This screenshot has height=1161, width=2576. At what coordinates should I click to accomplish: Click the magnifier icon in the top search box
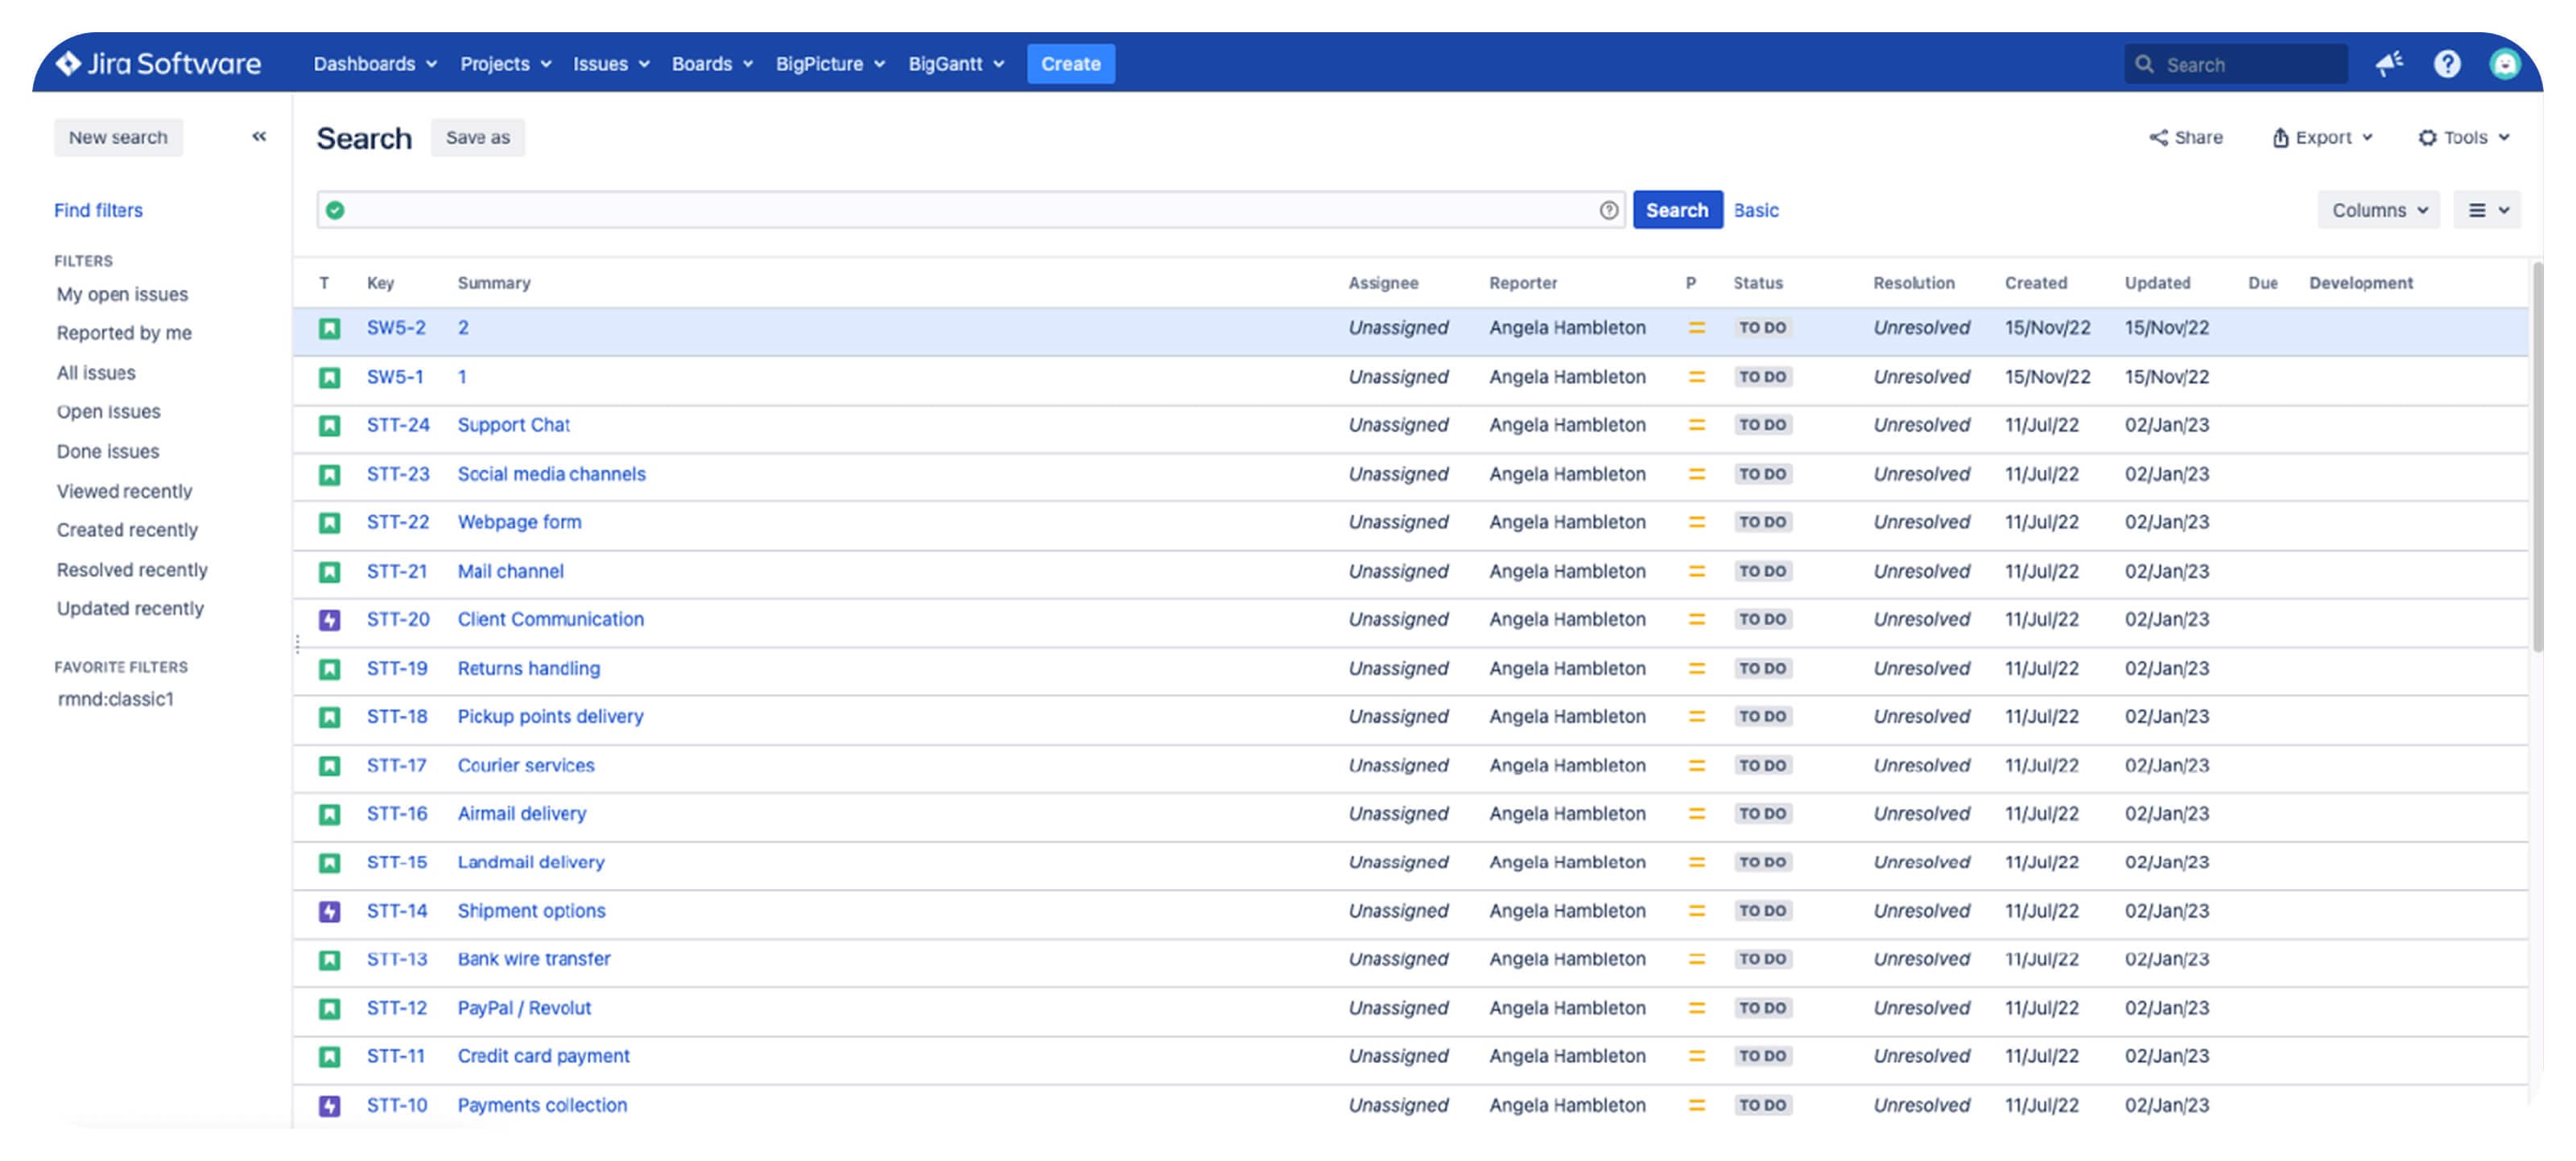[2144, 64]
